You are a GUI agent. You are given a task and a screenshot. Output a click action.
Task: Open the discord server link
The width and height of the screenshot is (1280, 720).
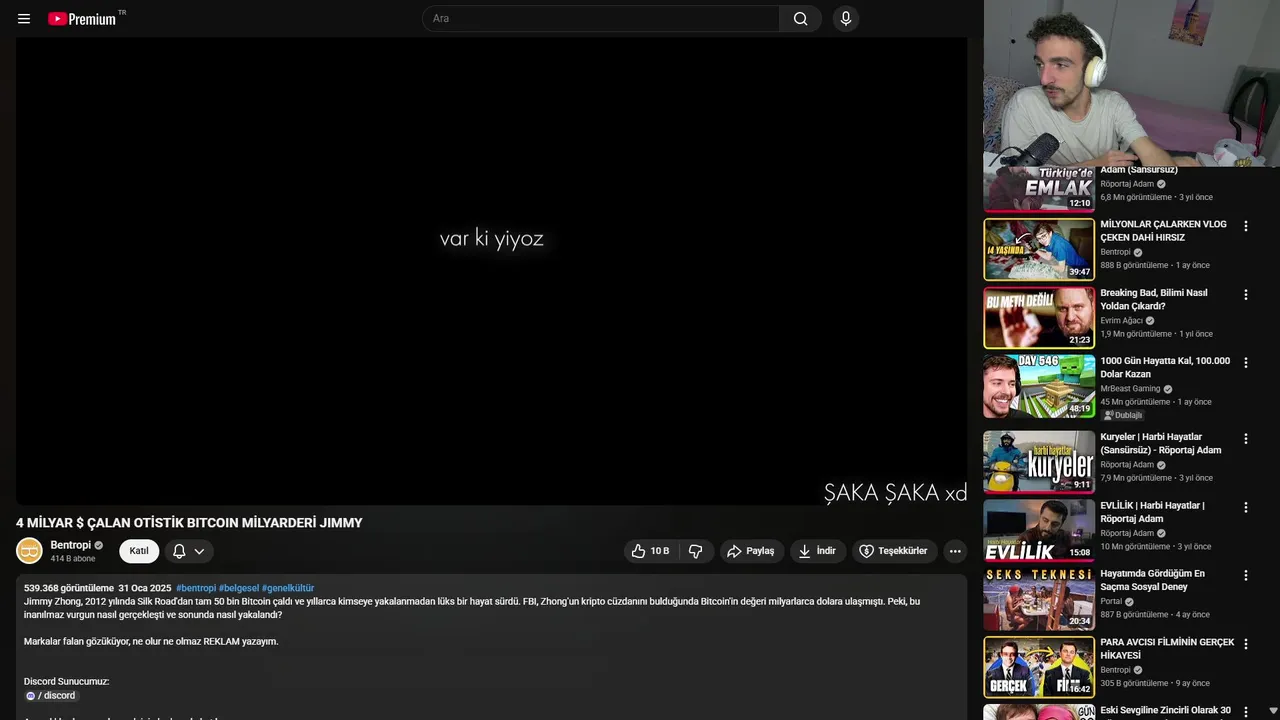point(50,695)
